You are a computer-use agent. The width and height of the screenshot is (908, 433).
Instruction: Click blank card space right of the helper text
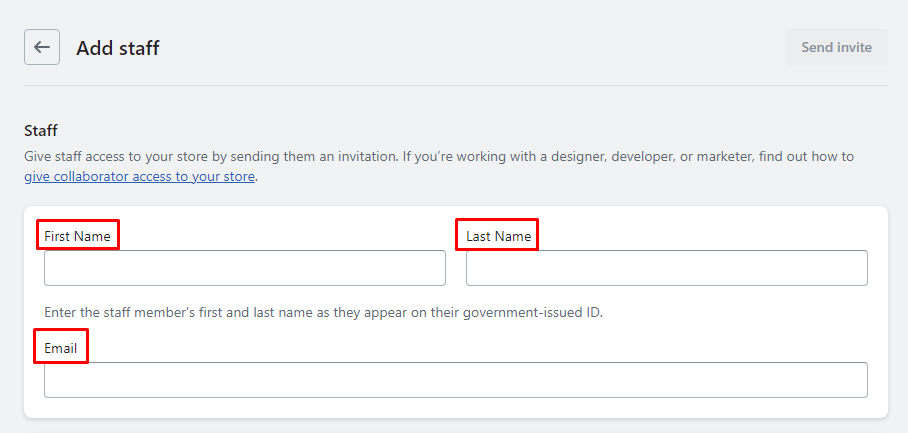[740, 312]
